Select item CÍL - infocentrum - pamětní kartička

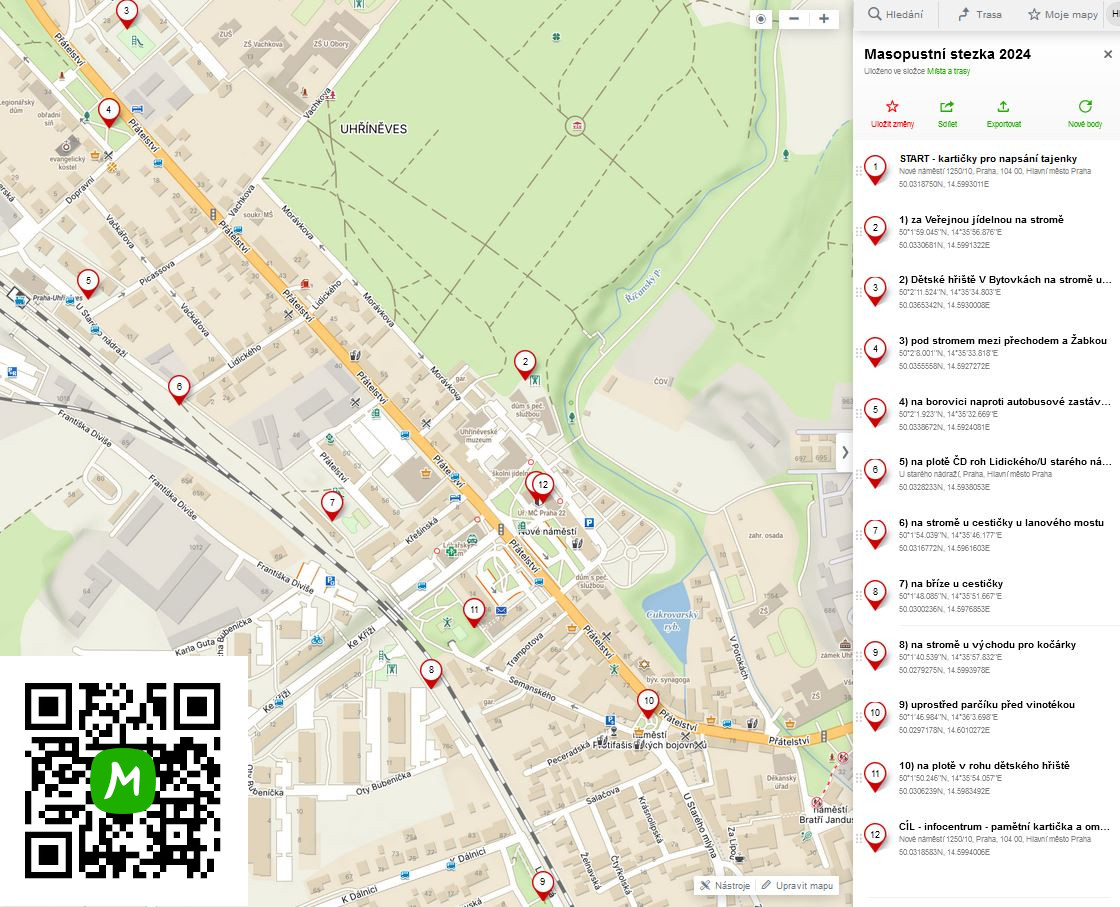click(x=986, y=839)
